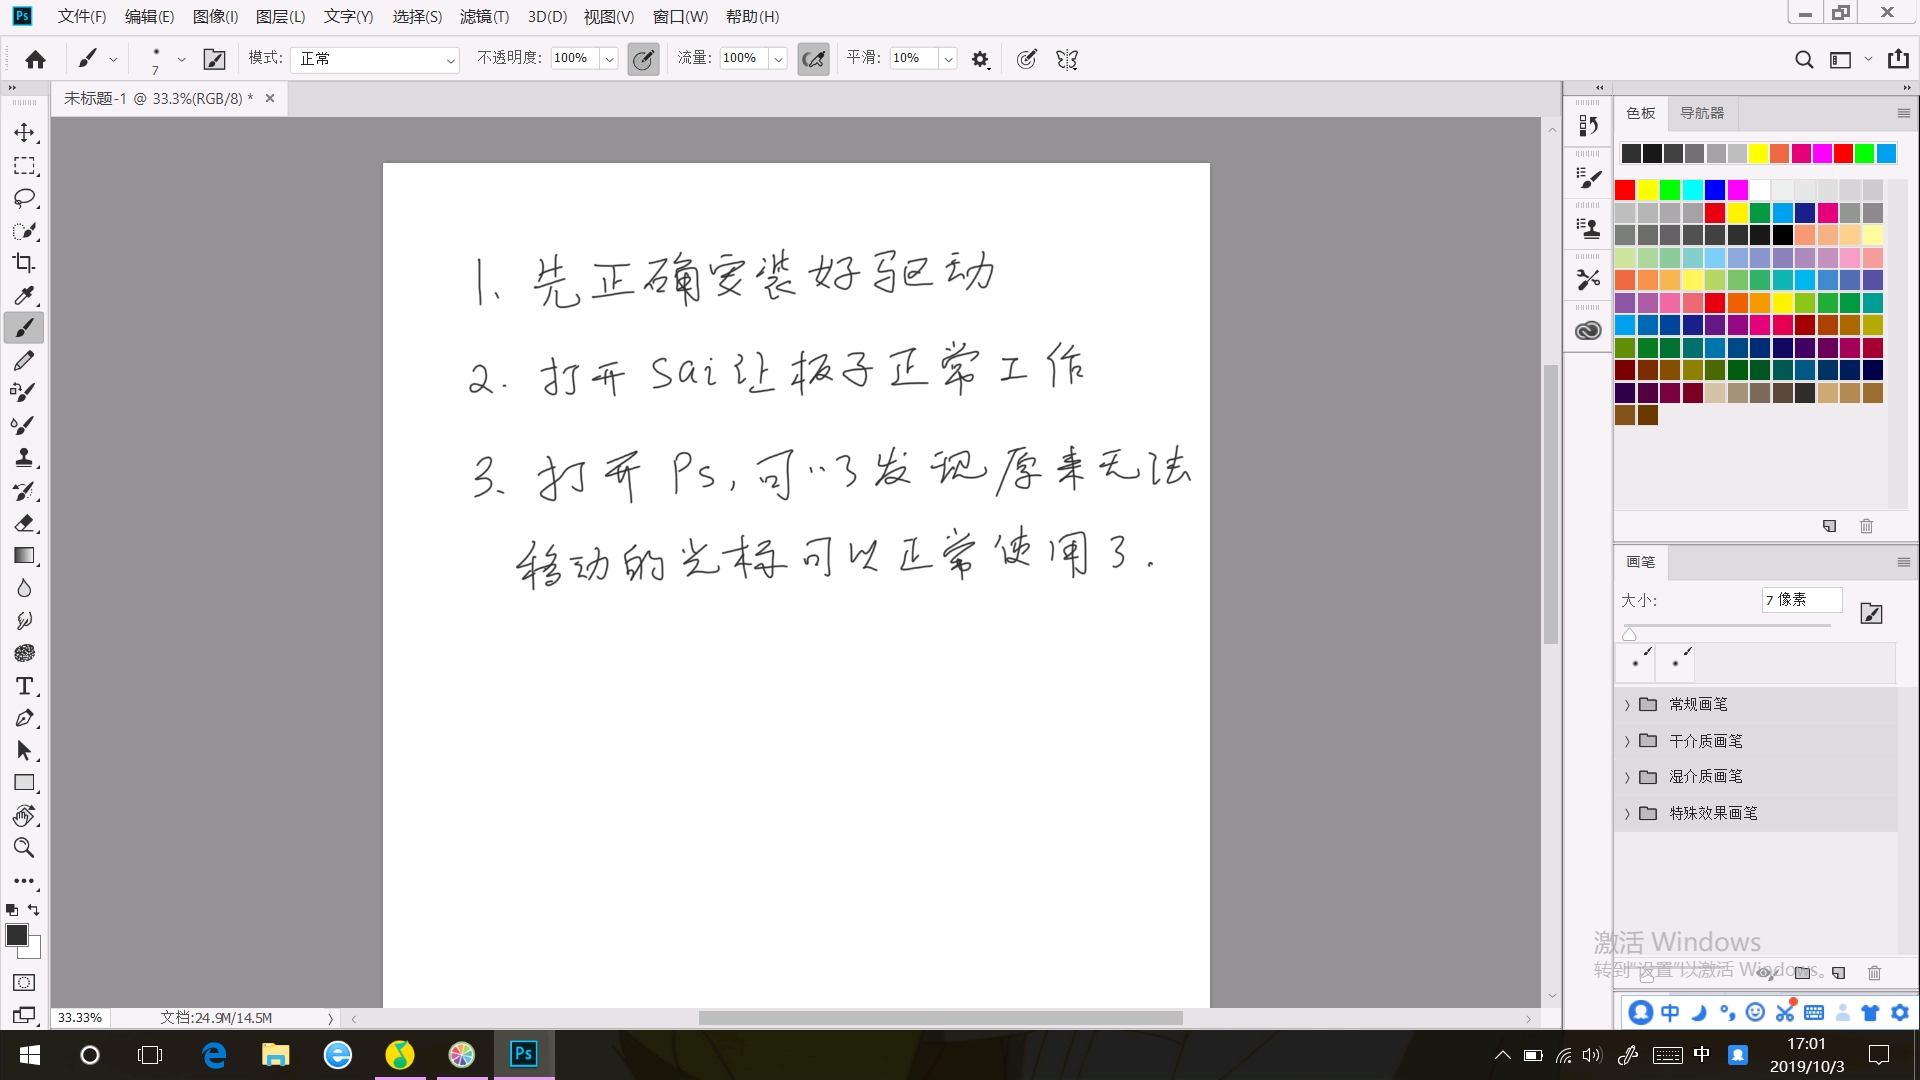1920x1080 pixels.
Task: Select the Gradient tool
Action: coord(24,556)
